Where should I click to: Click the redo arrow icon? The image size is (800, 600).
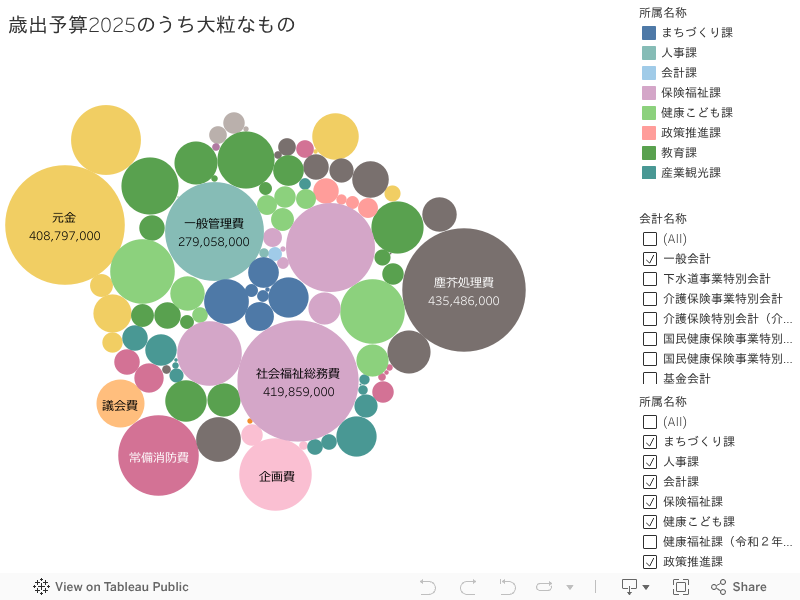(467, 587)
